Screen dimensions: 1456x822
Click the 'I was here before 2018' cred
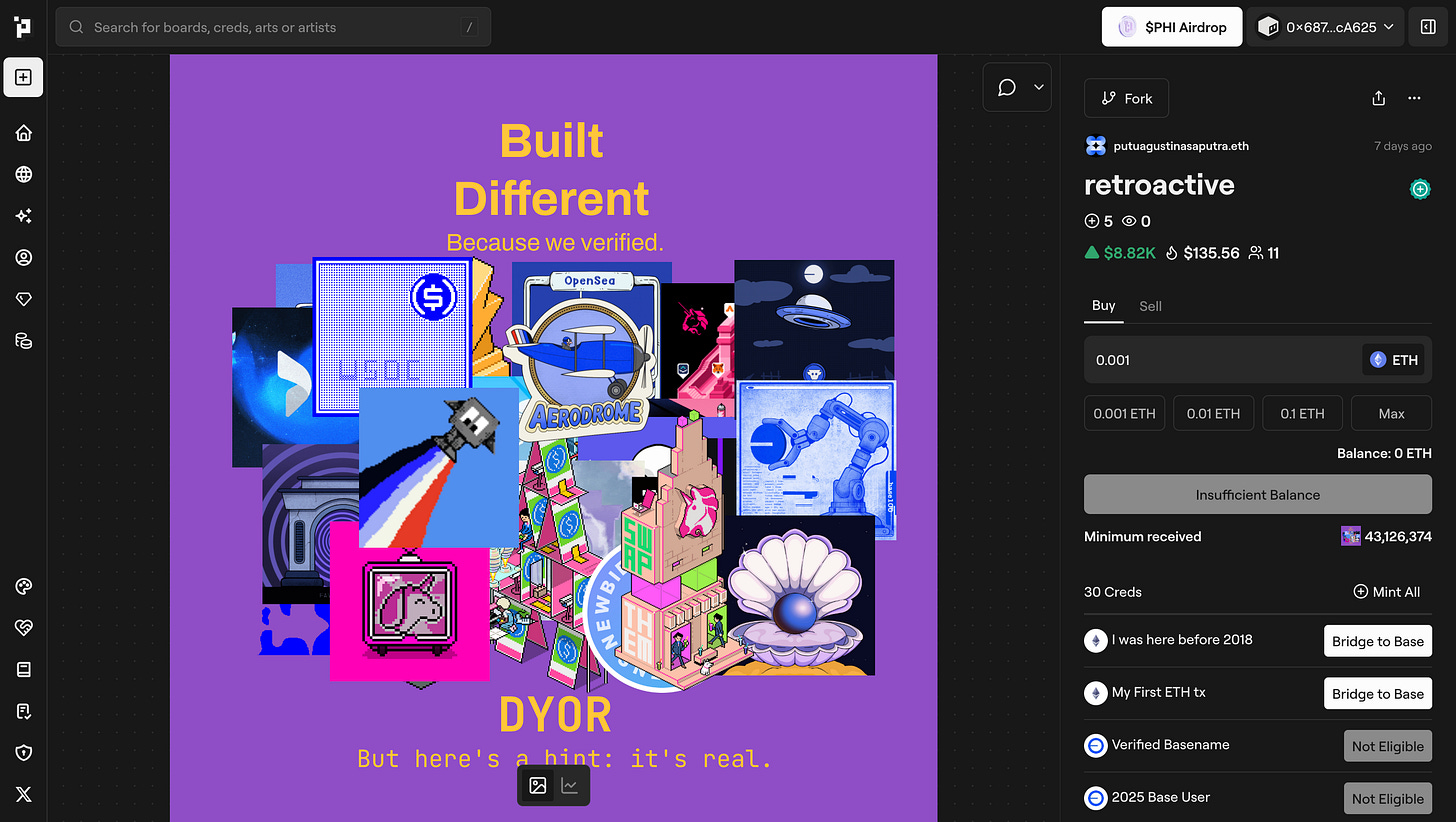click(1182, 640)
